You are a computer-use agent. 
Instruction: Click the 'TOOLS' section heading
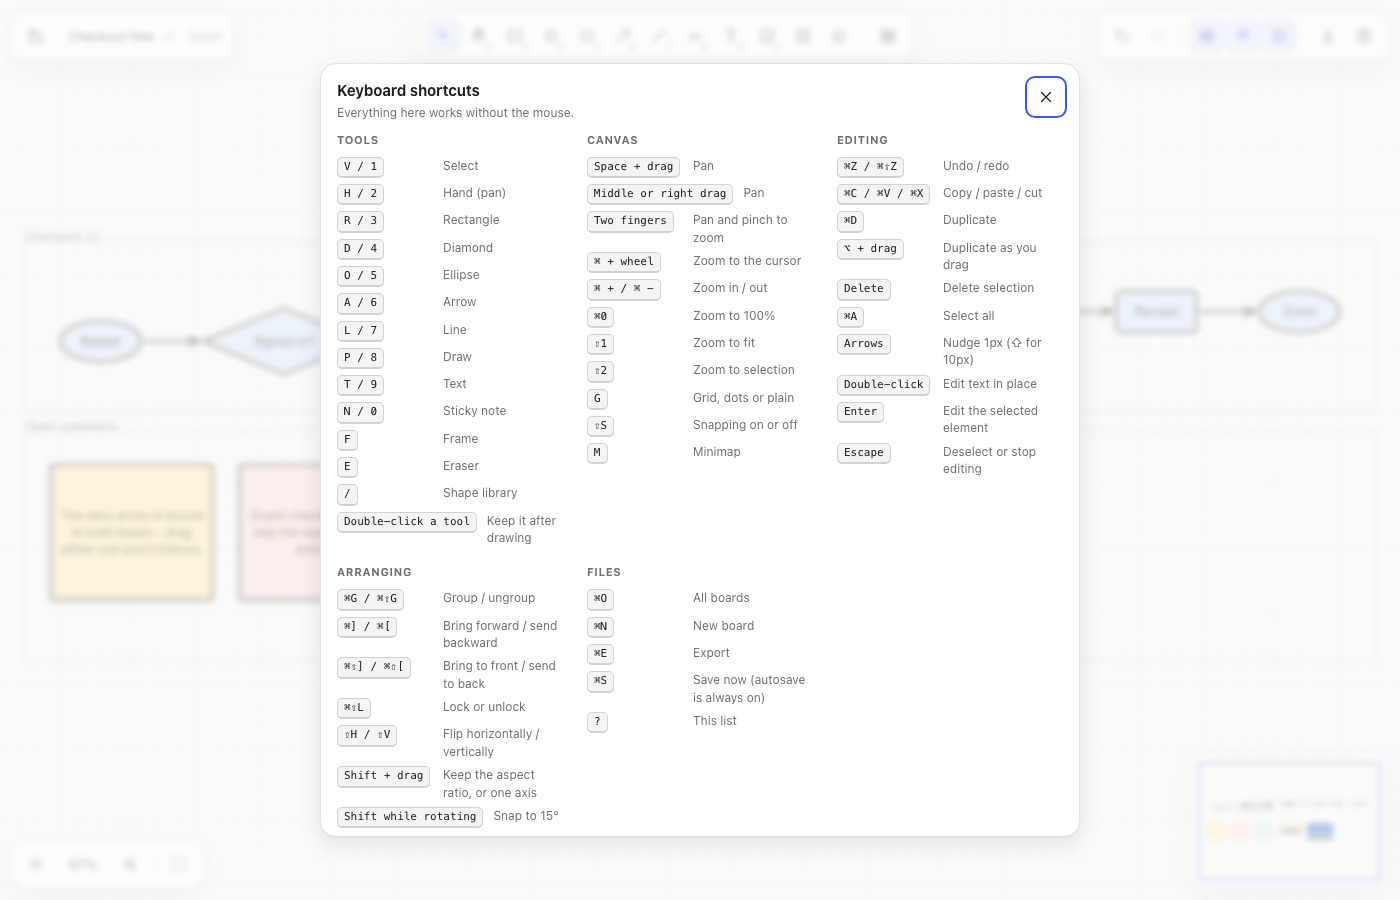point(357,140)
